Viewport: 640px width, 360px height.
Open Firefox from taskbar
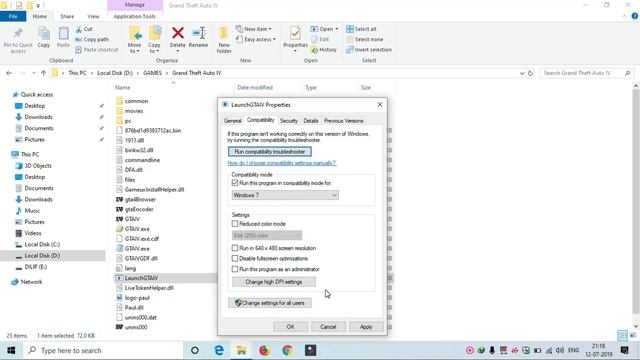click(x=264, y=351)
